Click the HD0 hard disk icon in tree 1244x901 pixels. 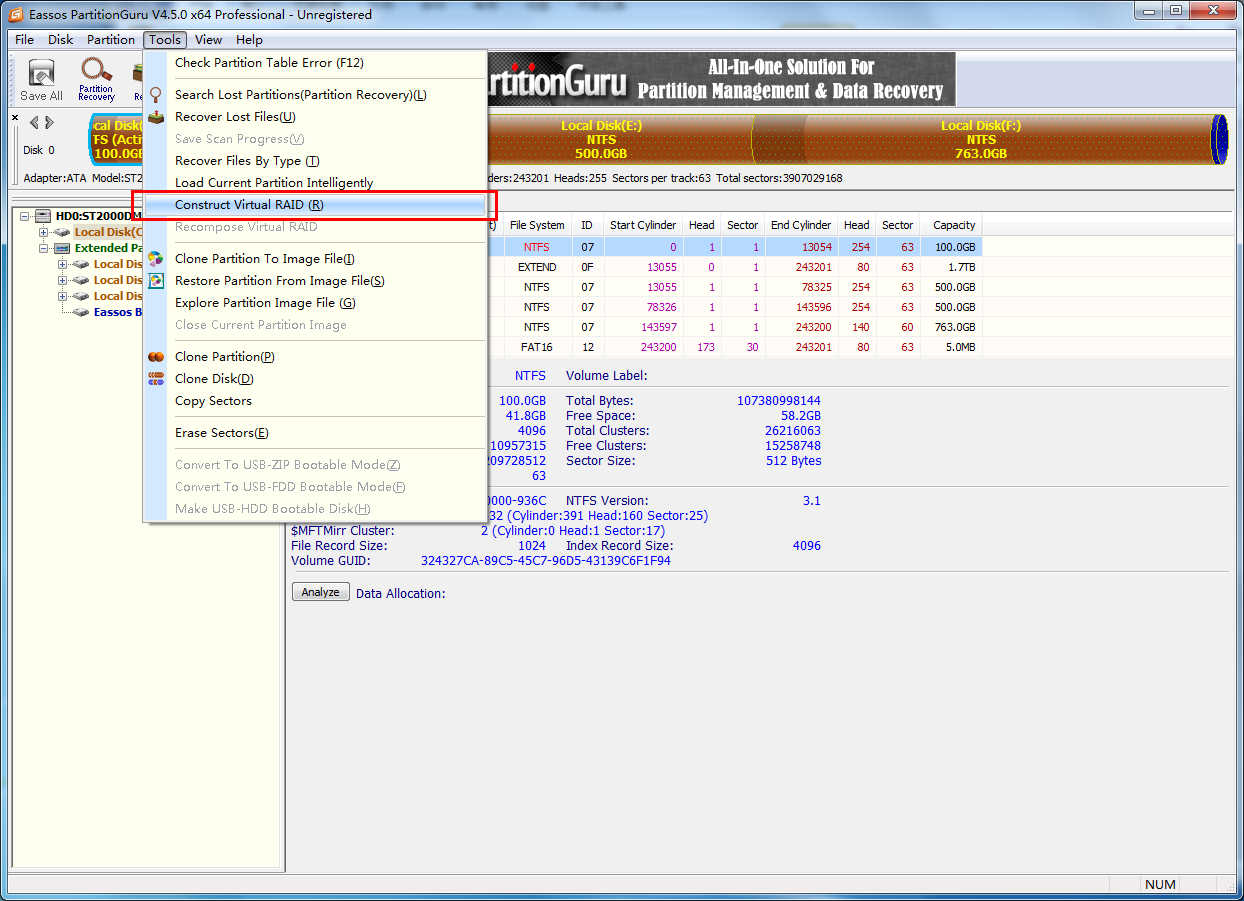click(x=42, y=216)
